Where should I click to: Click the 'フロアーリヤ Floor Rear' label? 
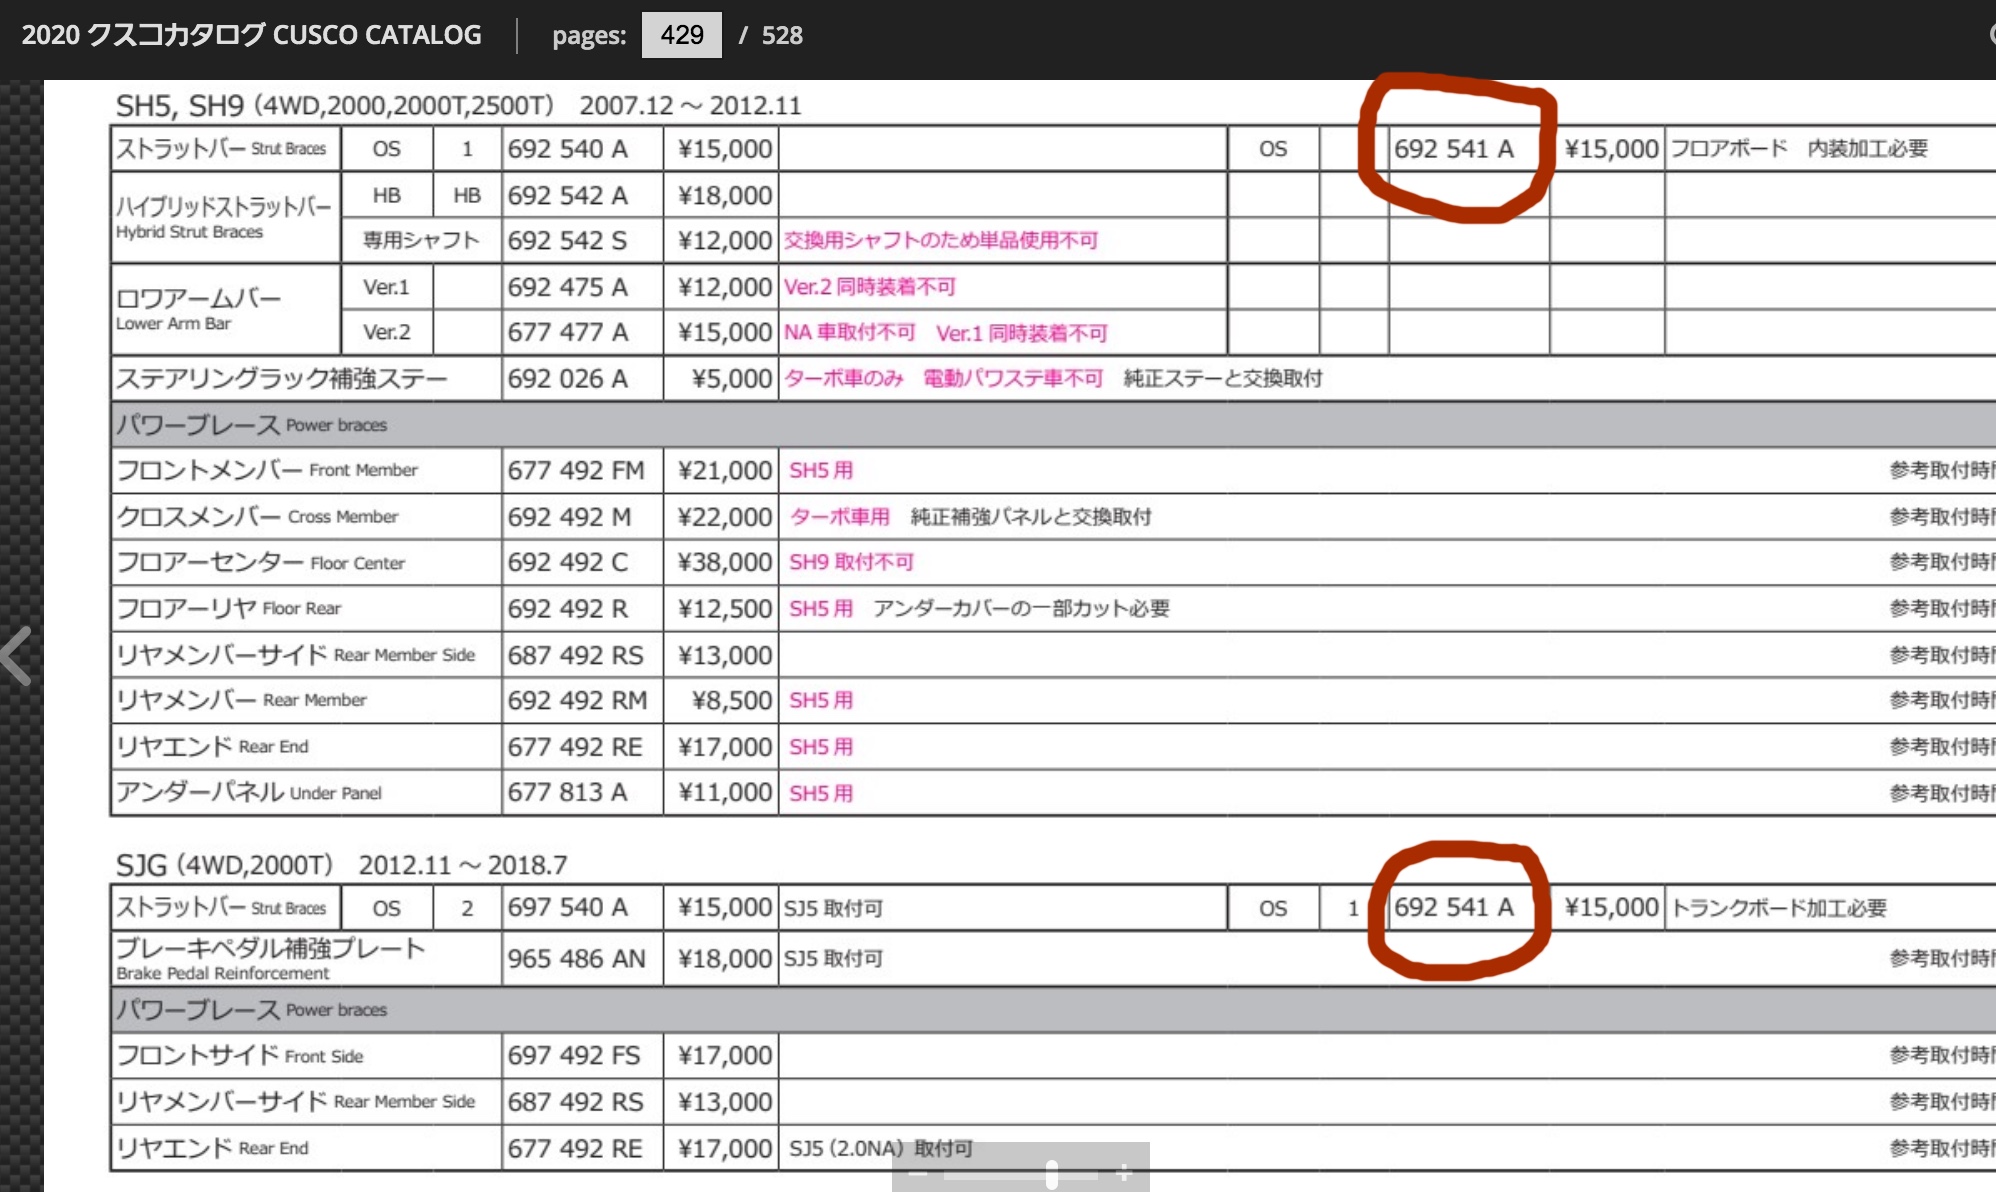[228, 608]
